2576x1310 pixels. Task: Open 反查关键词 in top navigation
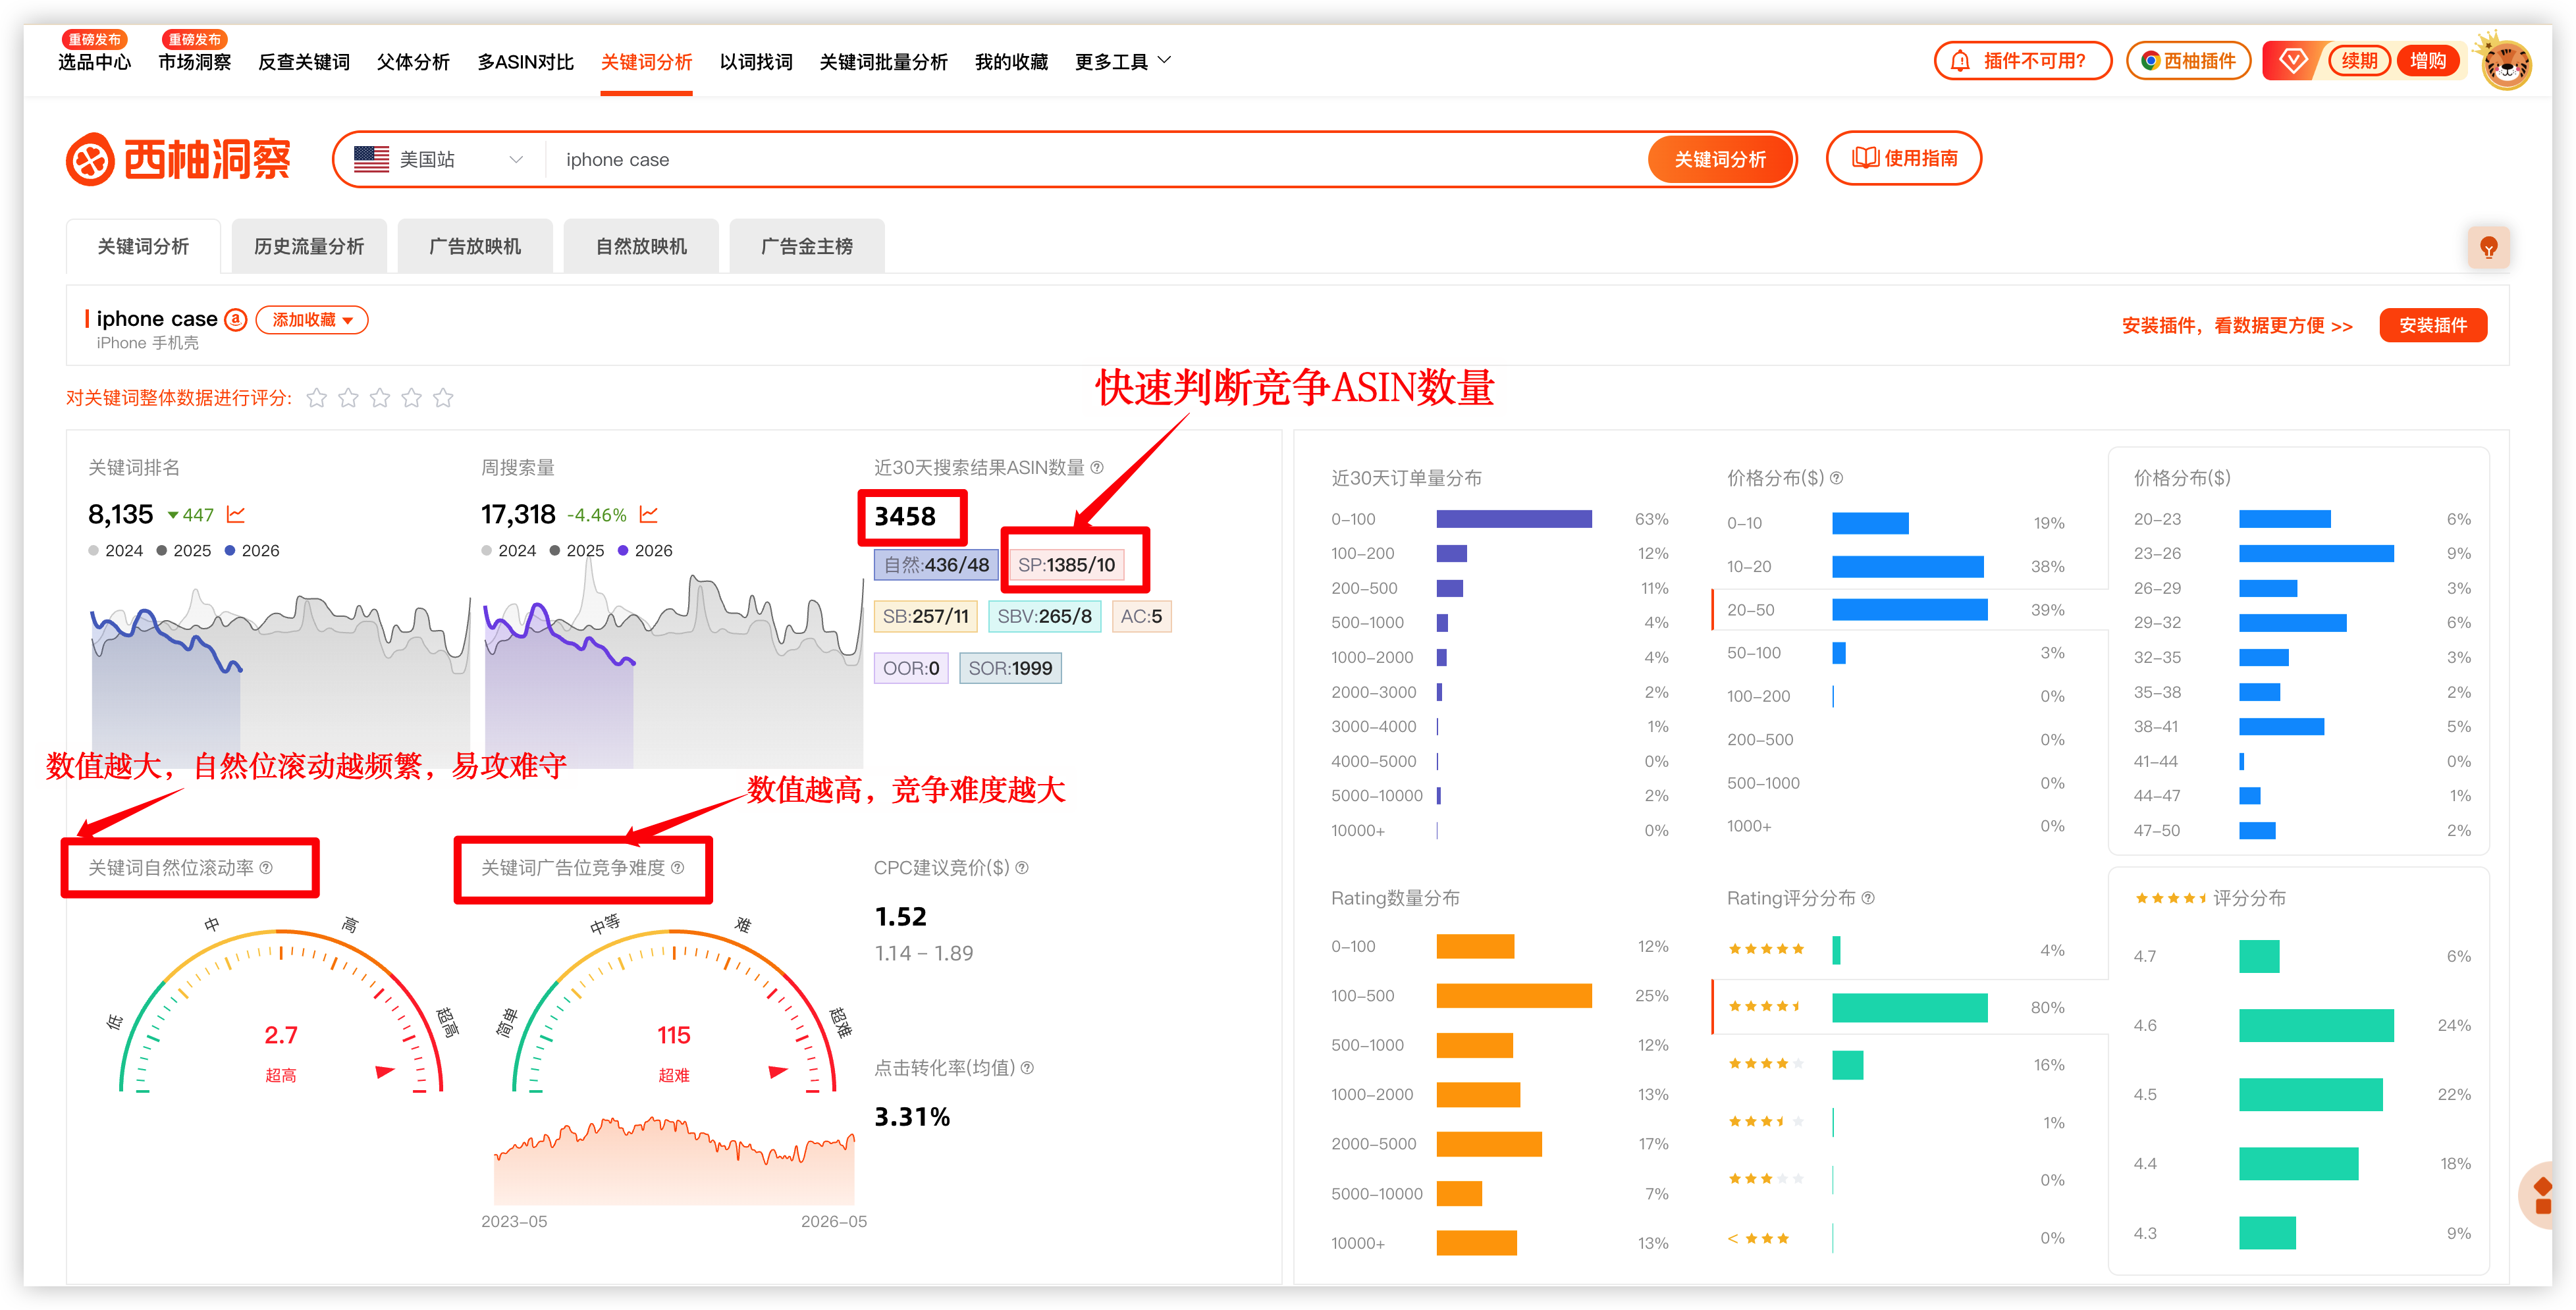point(304,62)
